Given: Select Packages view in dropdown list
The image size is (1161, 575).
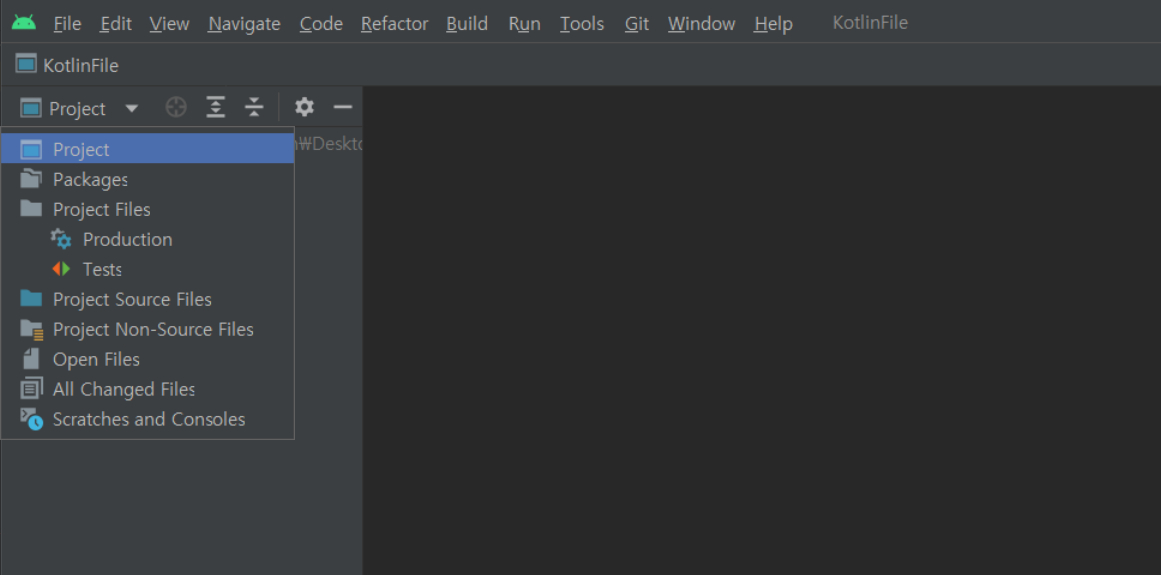Looking at the screenshot, I should click(x=148, y=179).
